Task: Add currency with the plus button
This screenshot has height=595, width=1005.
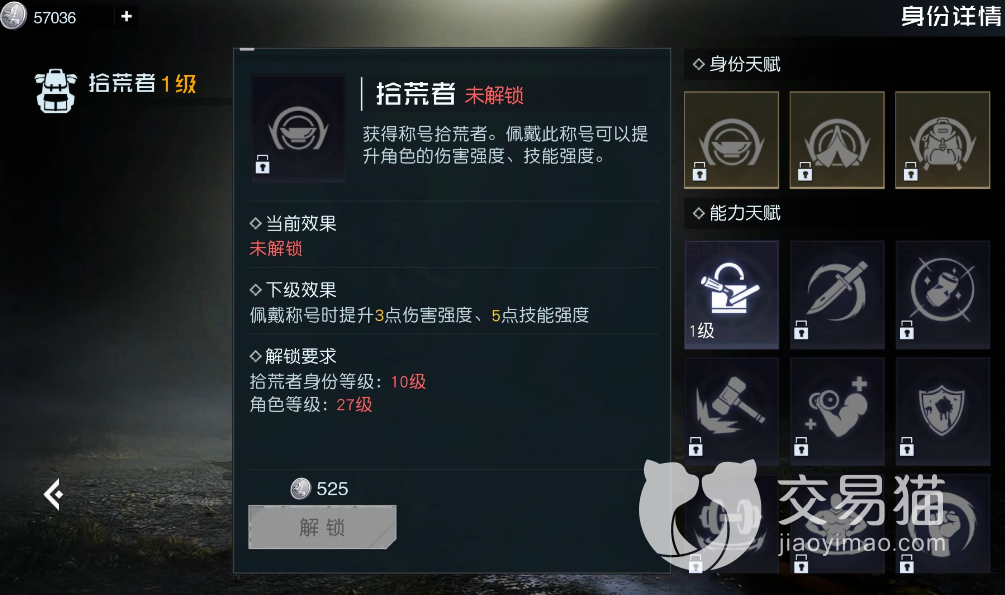Action: (x=126, y=16)
